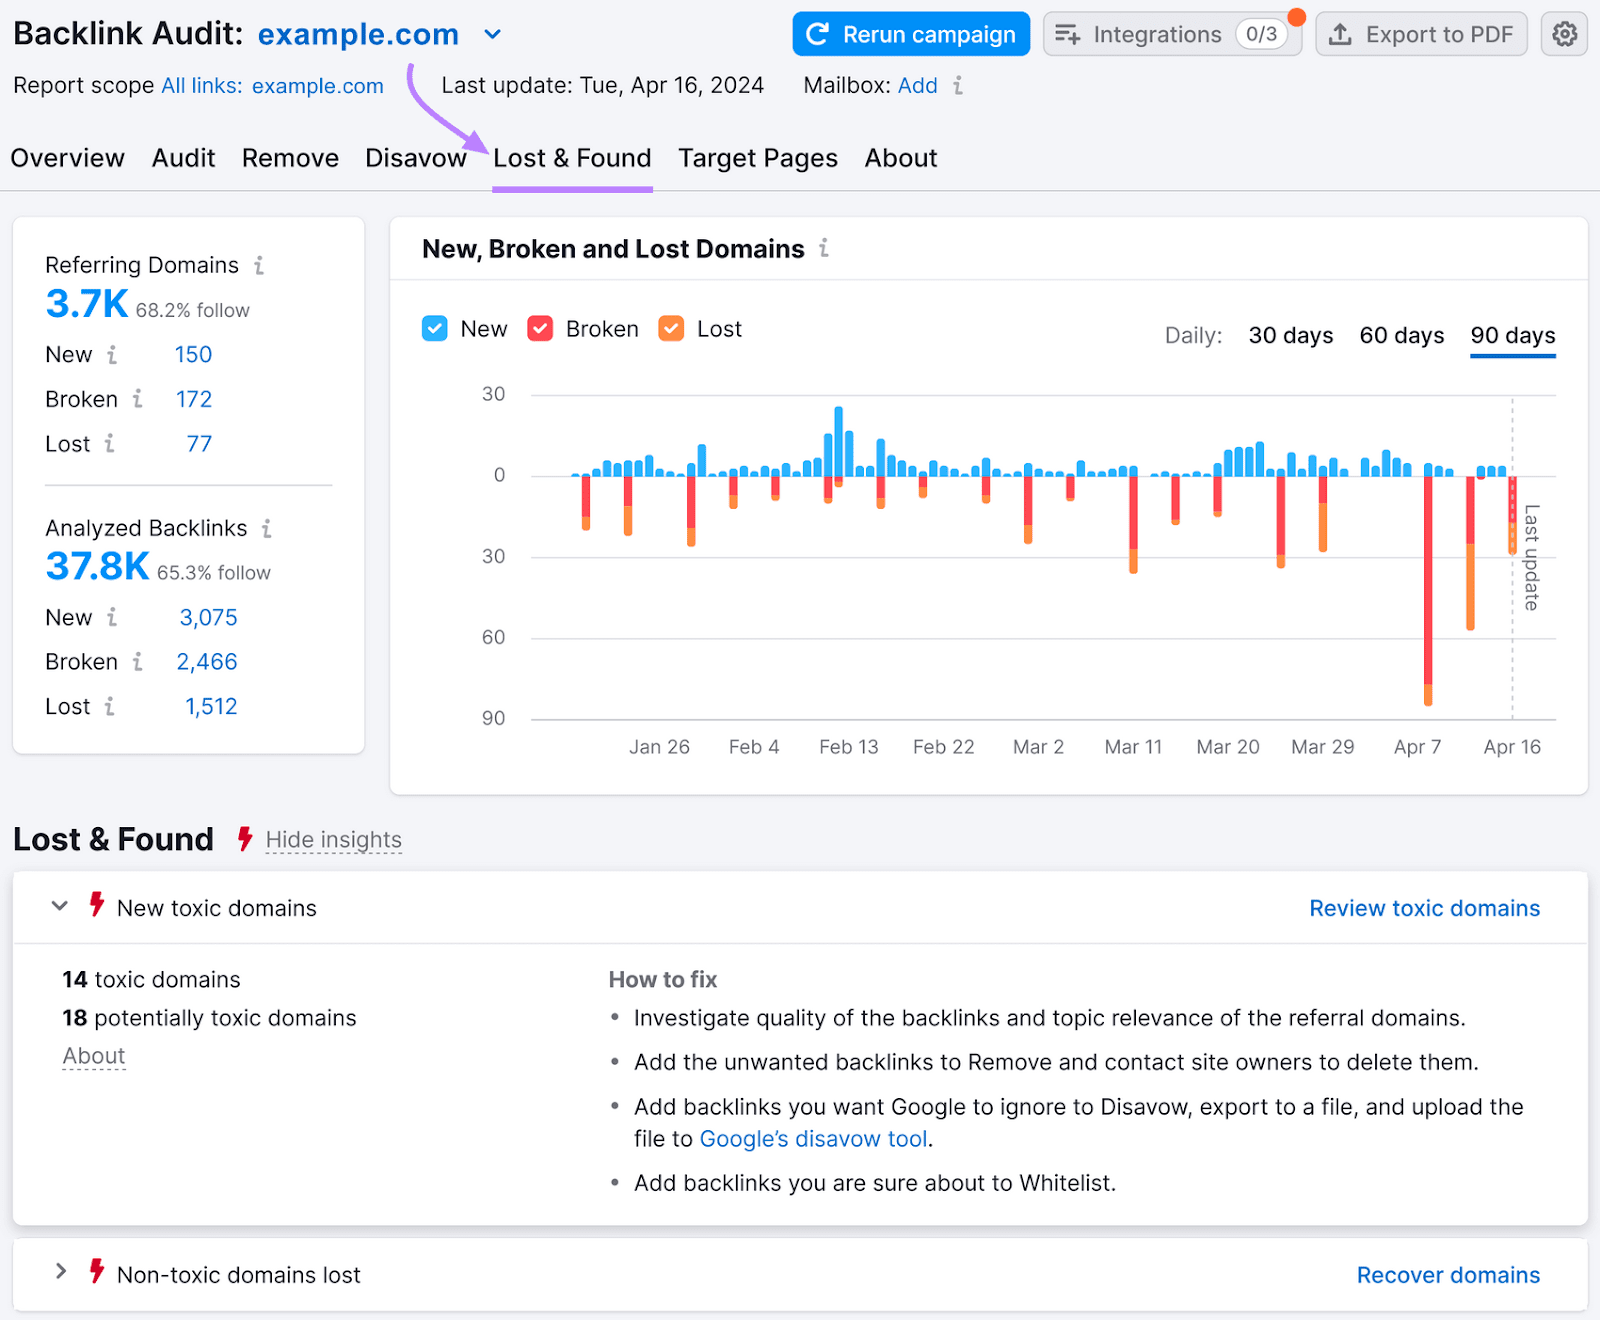1600x1320 pixels.
Task: Expand the Non-toxic domains lost section
Action: click(61, 1272)
